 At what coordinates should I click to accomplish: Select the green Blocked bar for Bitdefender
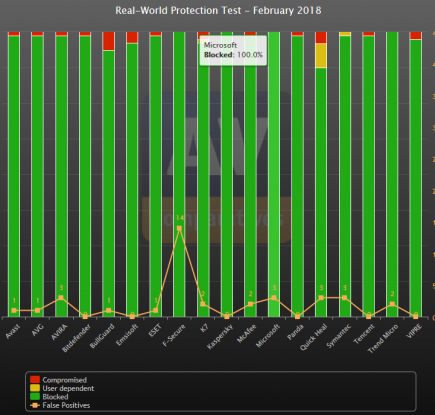click(85, 176)
